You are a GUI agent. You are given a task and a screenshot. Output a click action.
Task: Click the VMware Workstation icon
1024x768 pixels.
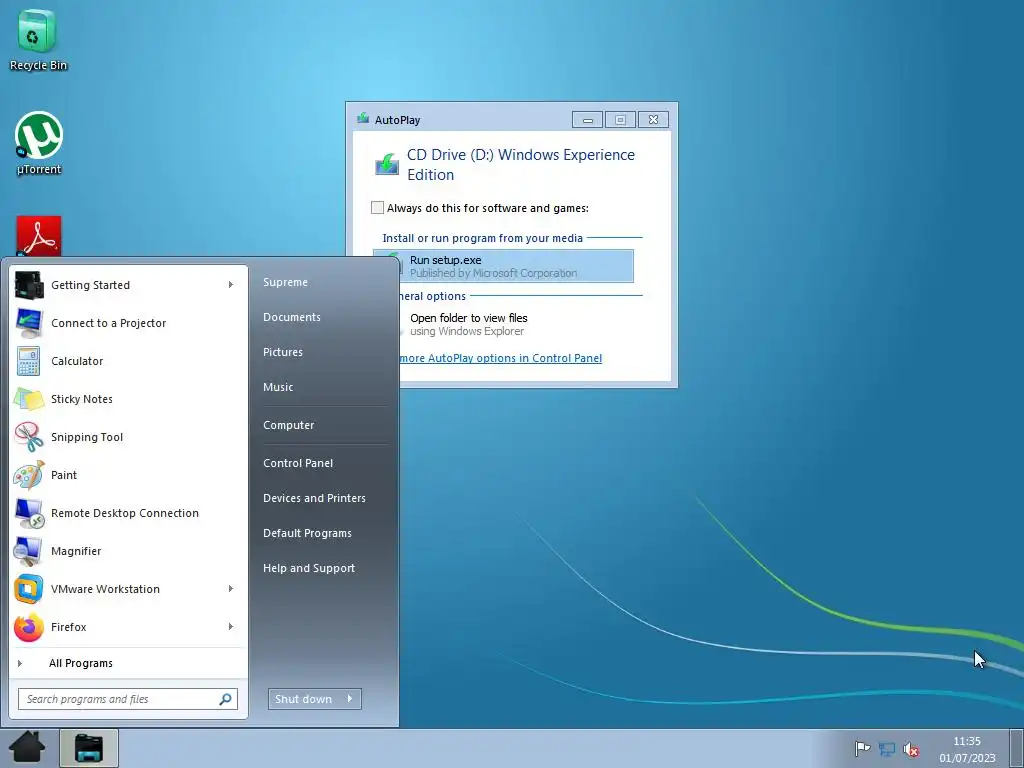tap(29, 588)
